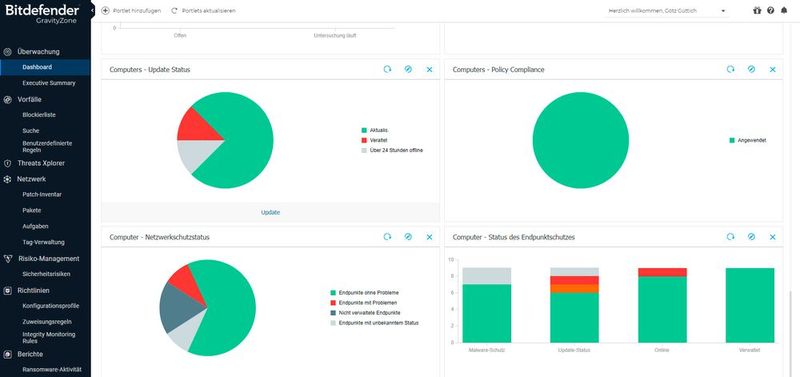The height and width of the screenshot is (377, 800).
Task: Toggle Über 24 Stunden offline legend entry
Action: tap(392, 150)
